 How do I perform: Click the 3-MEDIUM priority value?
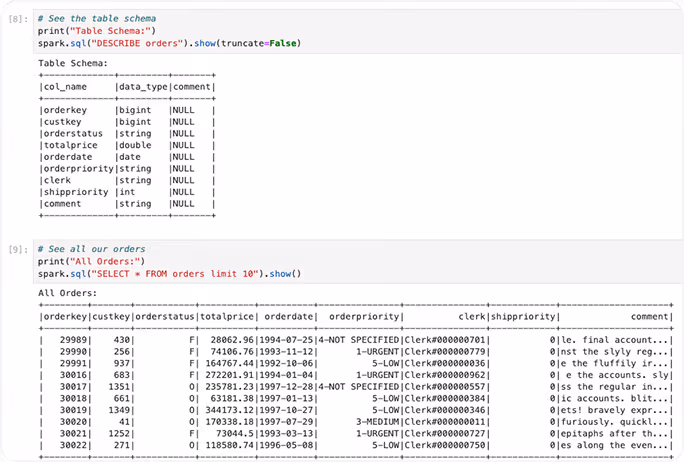click(x=378, y=422)
